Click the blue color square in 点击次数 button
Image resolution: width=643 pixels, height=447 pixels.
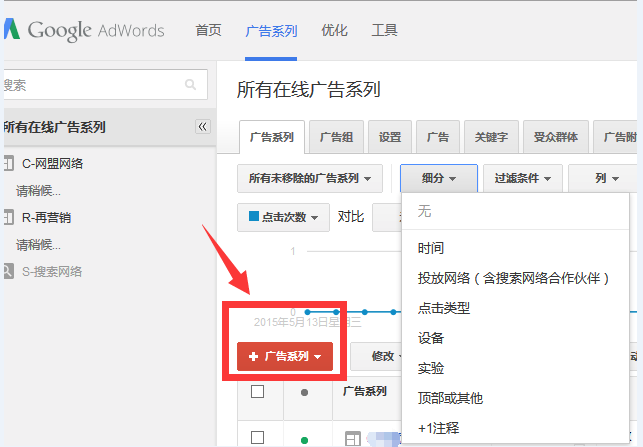coord(254,216)
